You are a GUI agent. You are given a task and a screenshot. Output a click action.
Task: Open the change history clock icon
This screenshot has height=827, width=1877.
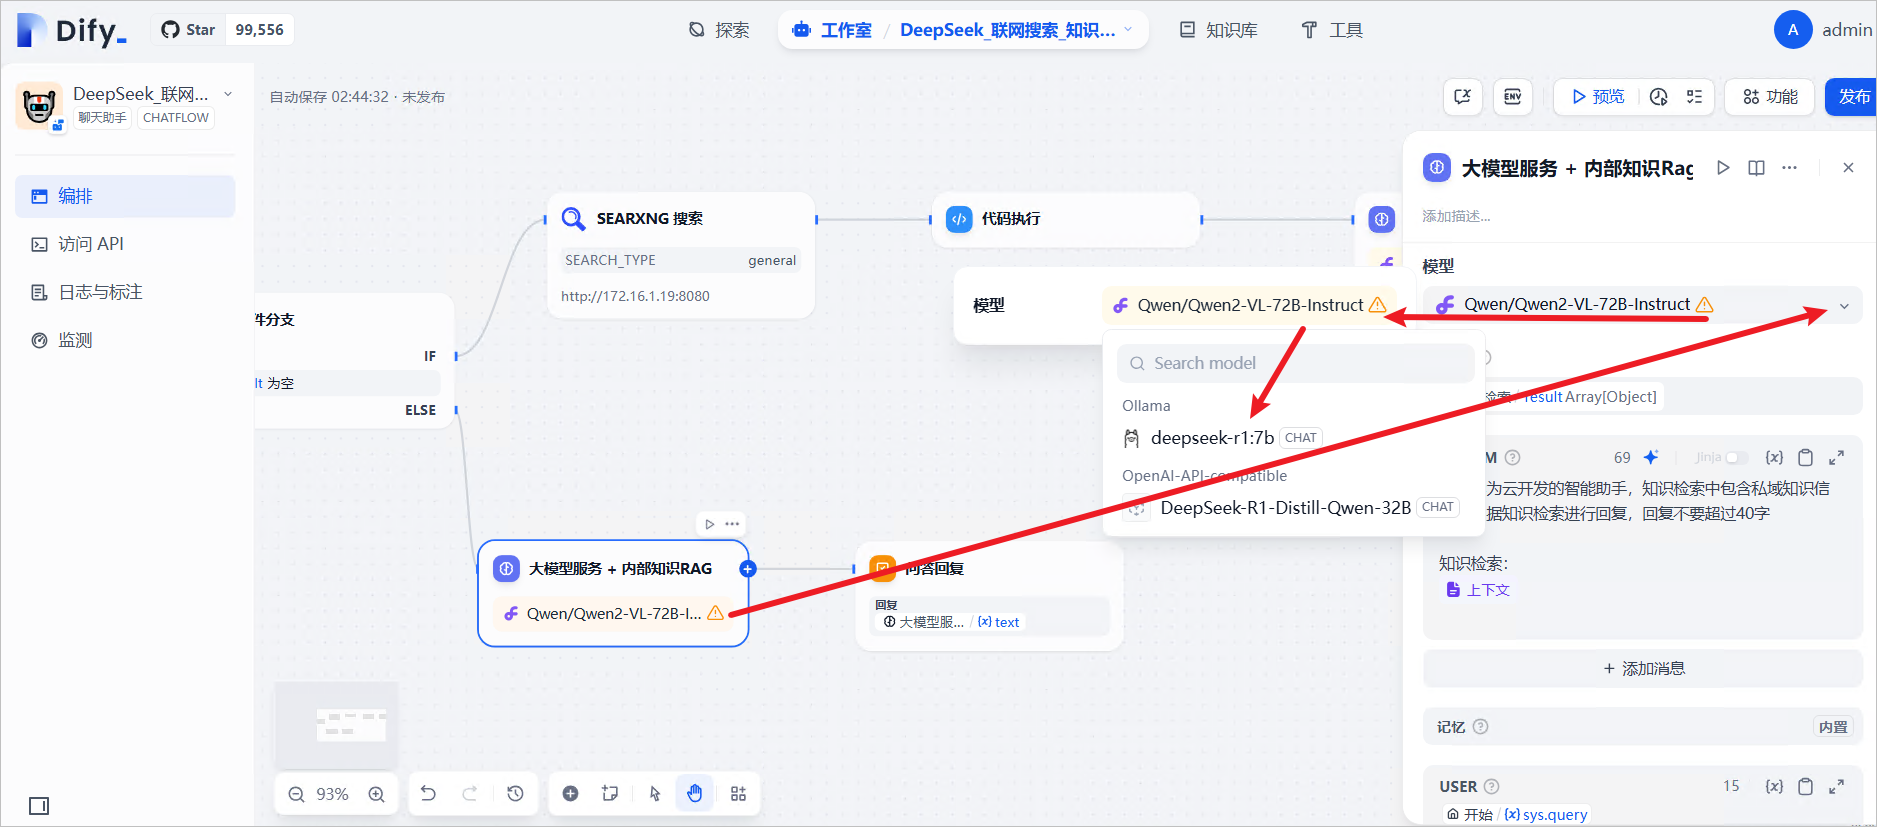pyautogui.click(x=515, y=793)
